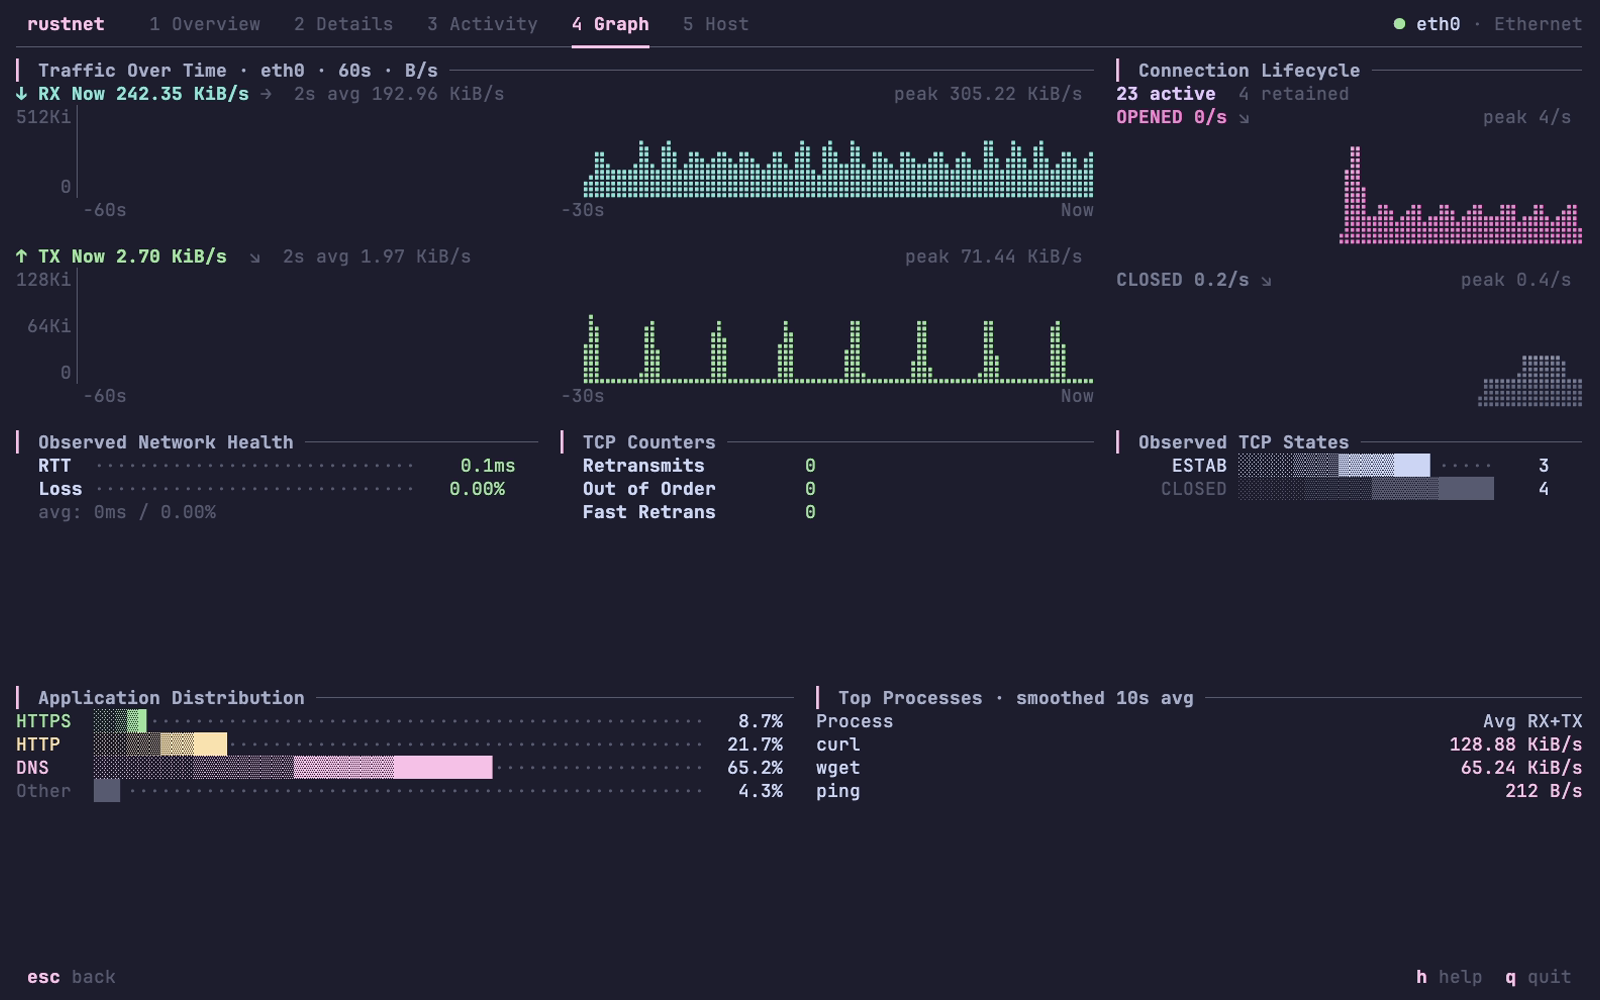Click the Fast Retrans counter row

(x=699, y=512)
